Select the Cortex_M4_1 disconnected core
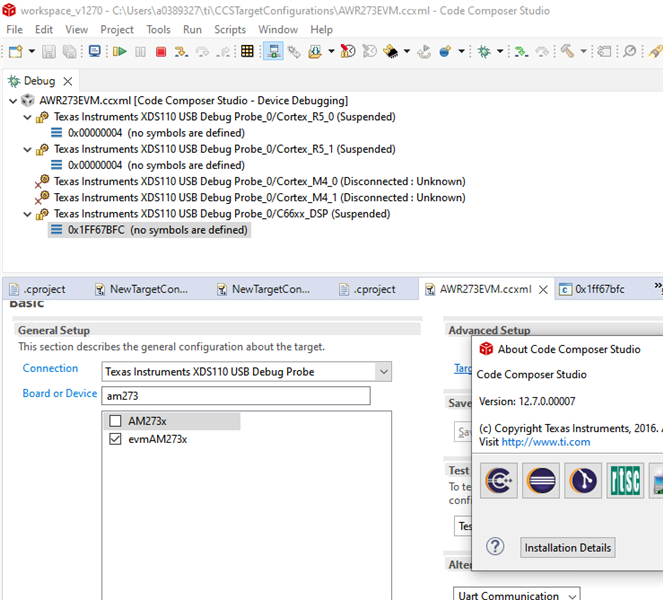 coord(259,197)
